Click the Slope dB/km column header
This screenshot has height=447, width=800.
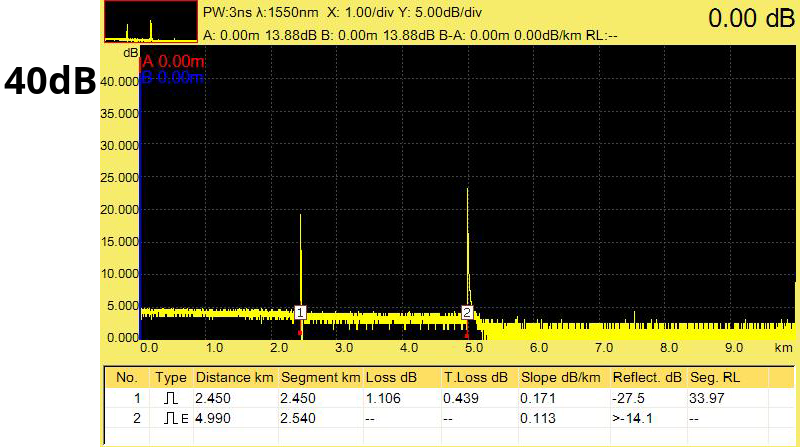tap(560, 378)
